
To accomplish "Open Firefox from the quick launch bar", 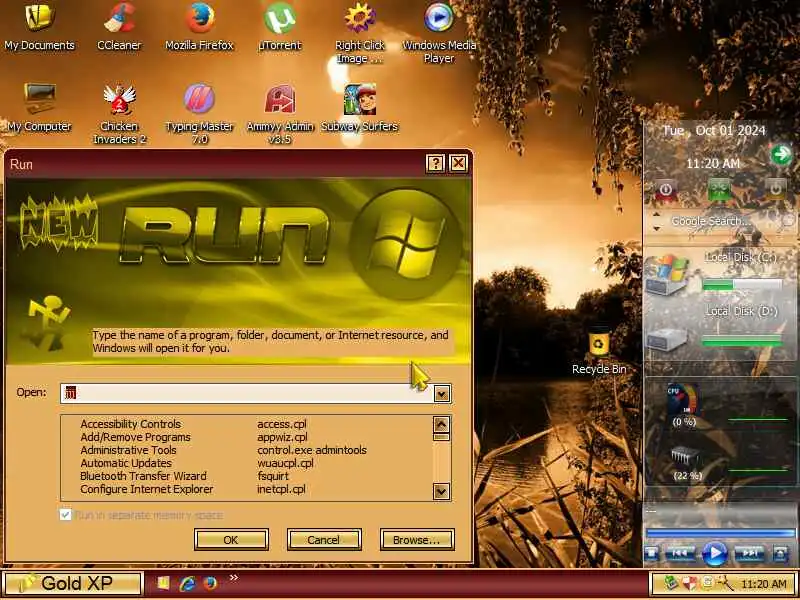I will 210,583.
